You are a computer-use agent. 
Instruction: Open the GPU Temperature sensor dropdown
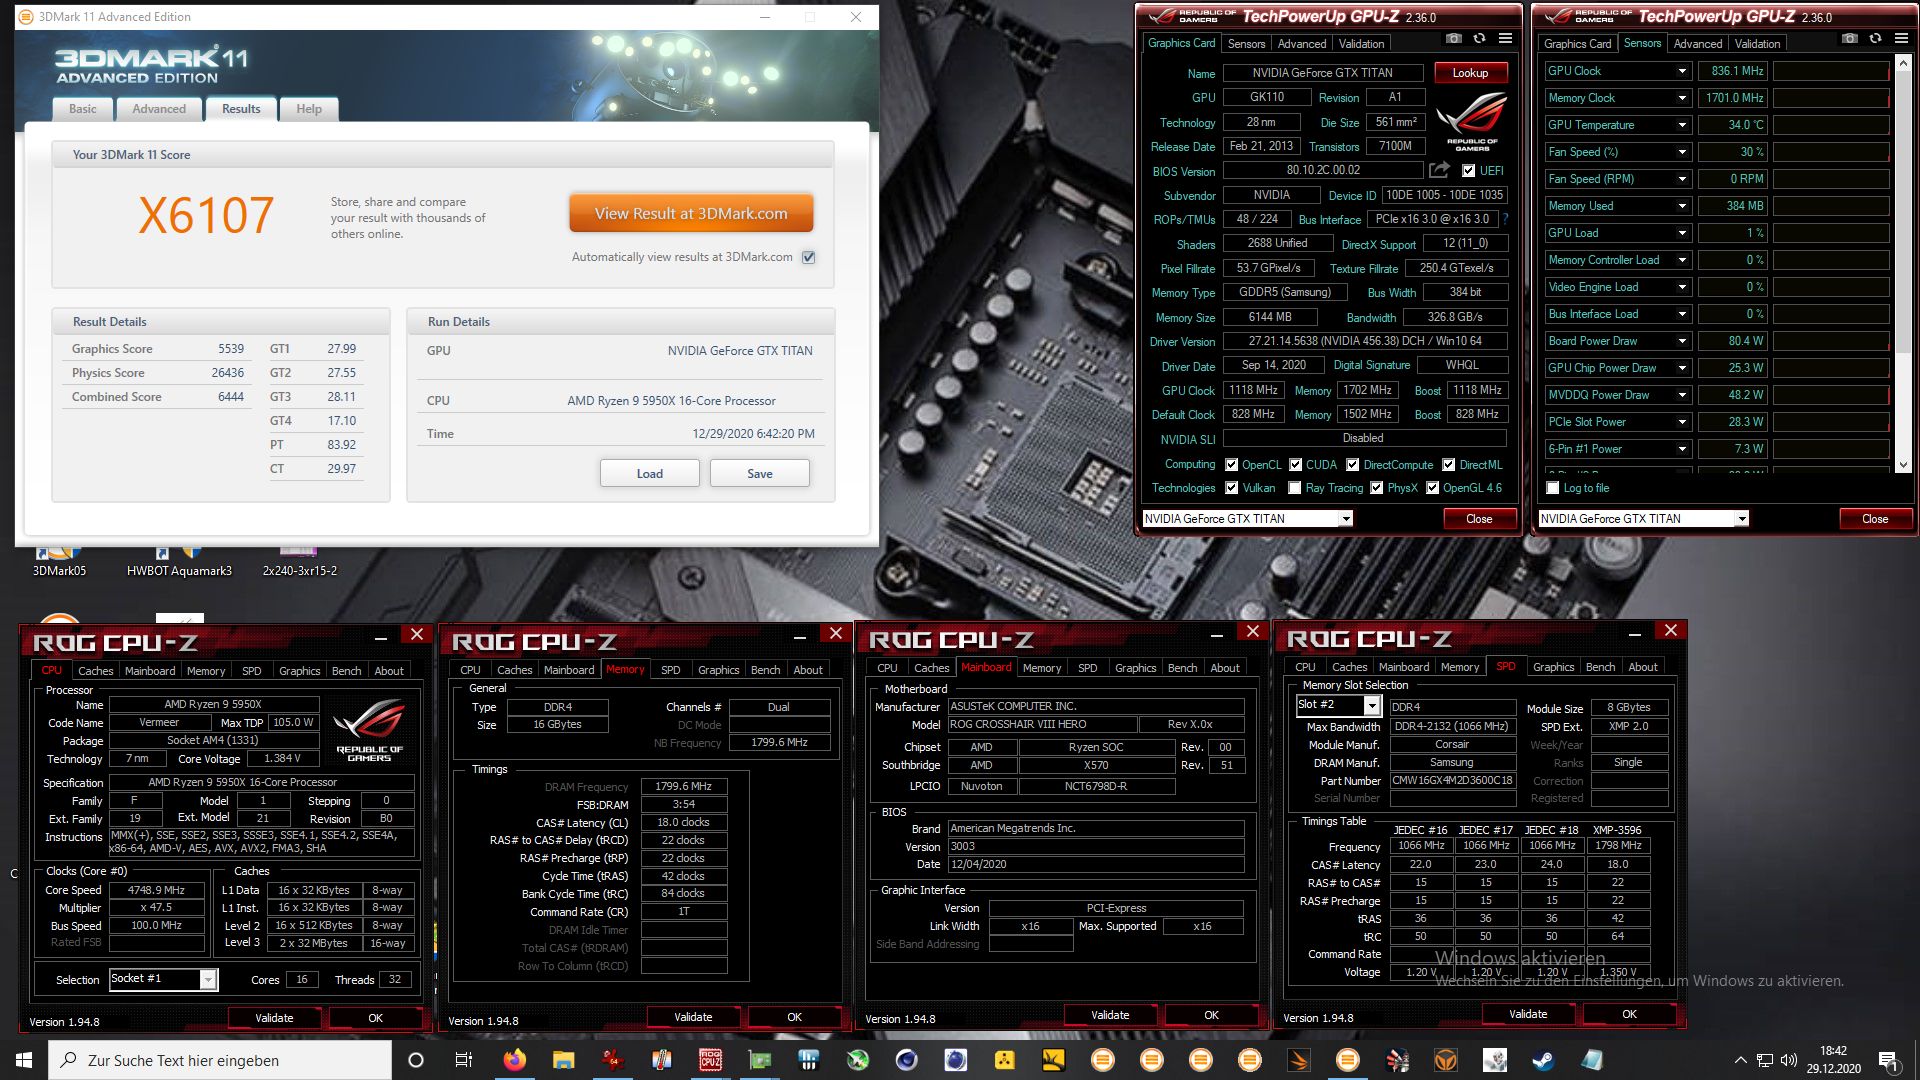1682,125
